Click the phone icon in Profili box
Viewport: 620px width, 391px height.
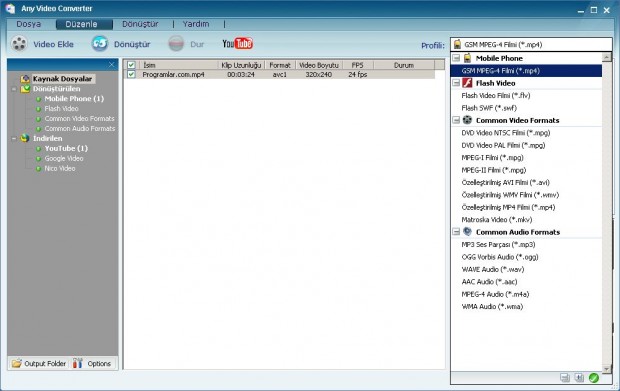(457, 44)
